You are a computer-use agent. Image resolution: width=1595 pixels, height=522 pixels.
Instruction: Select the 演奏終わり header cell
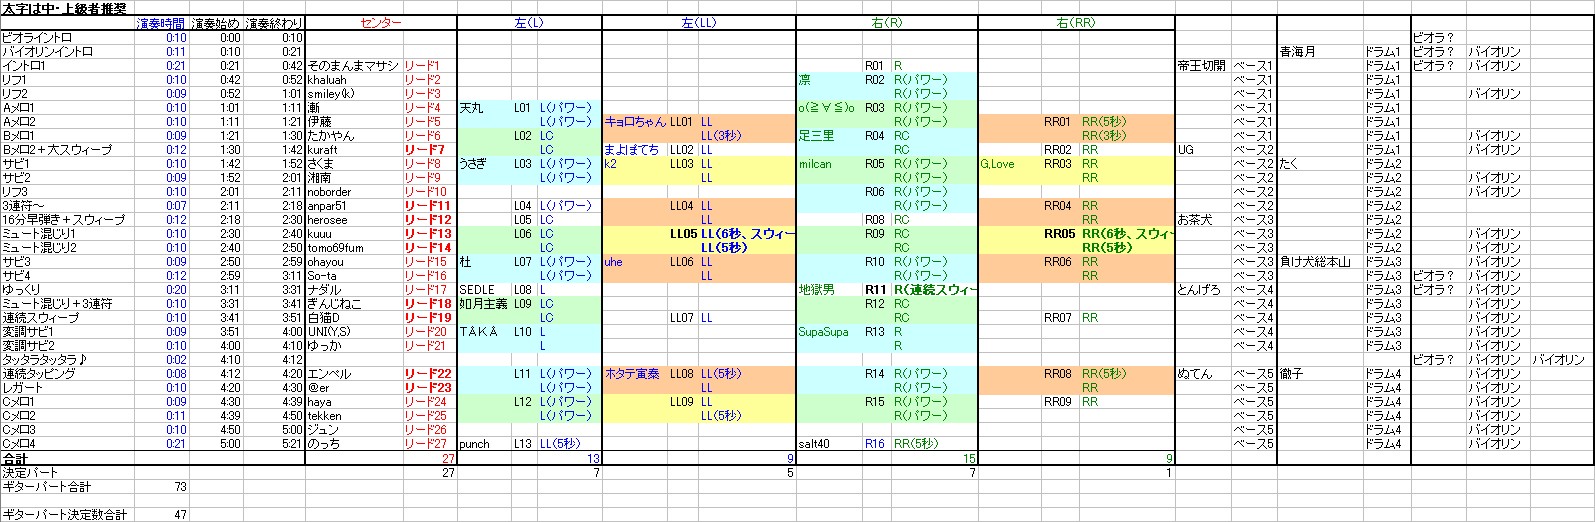273,23
